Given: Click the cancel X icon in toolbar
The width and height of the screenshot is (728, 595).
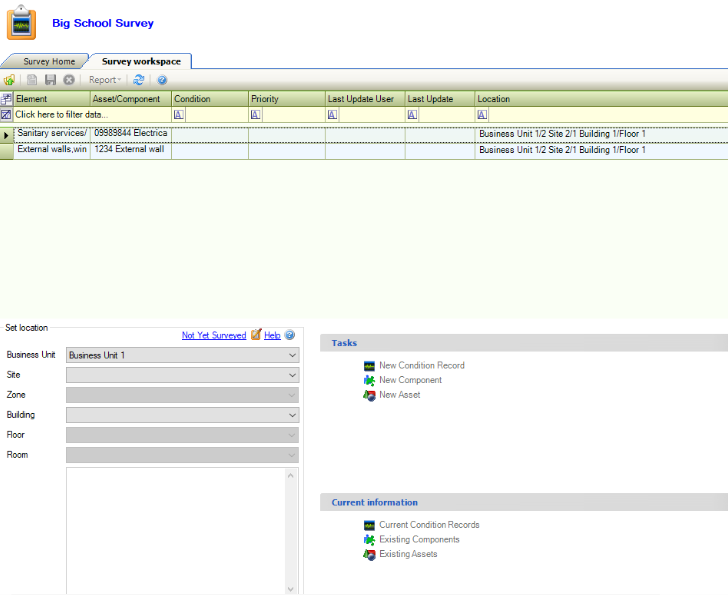Looking at the screenshot, I should 69,80.
